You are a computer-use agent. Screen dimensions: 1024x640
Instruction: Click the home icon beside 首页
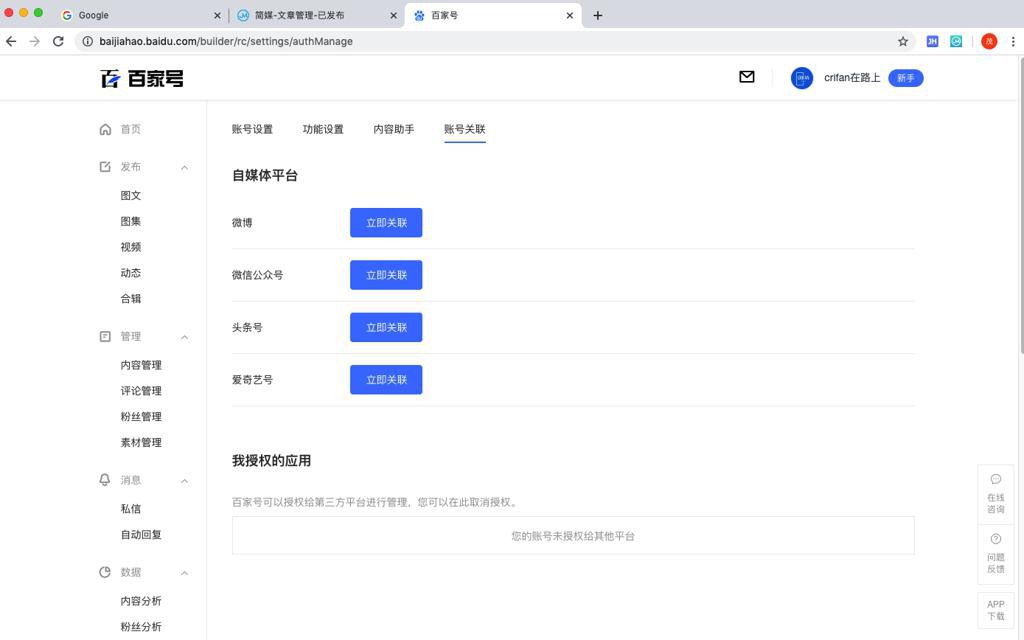[x=105, y=129]
